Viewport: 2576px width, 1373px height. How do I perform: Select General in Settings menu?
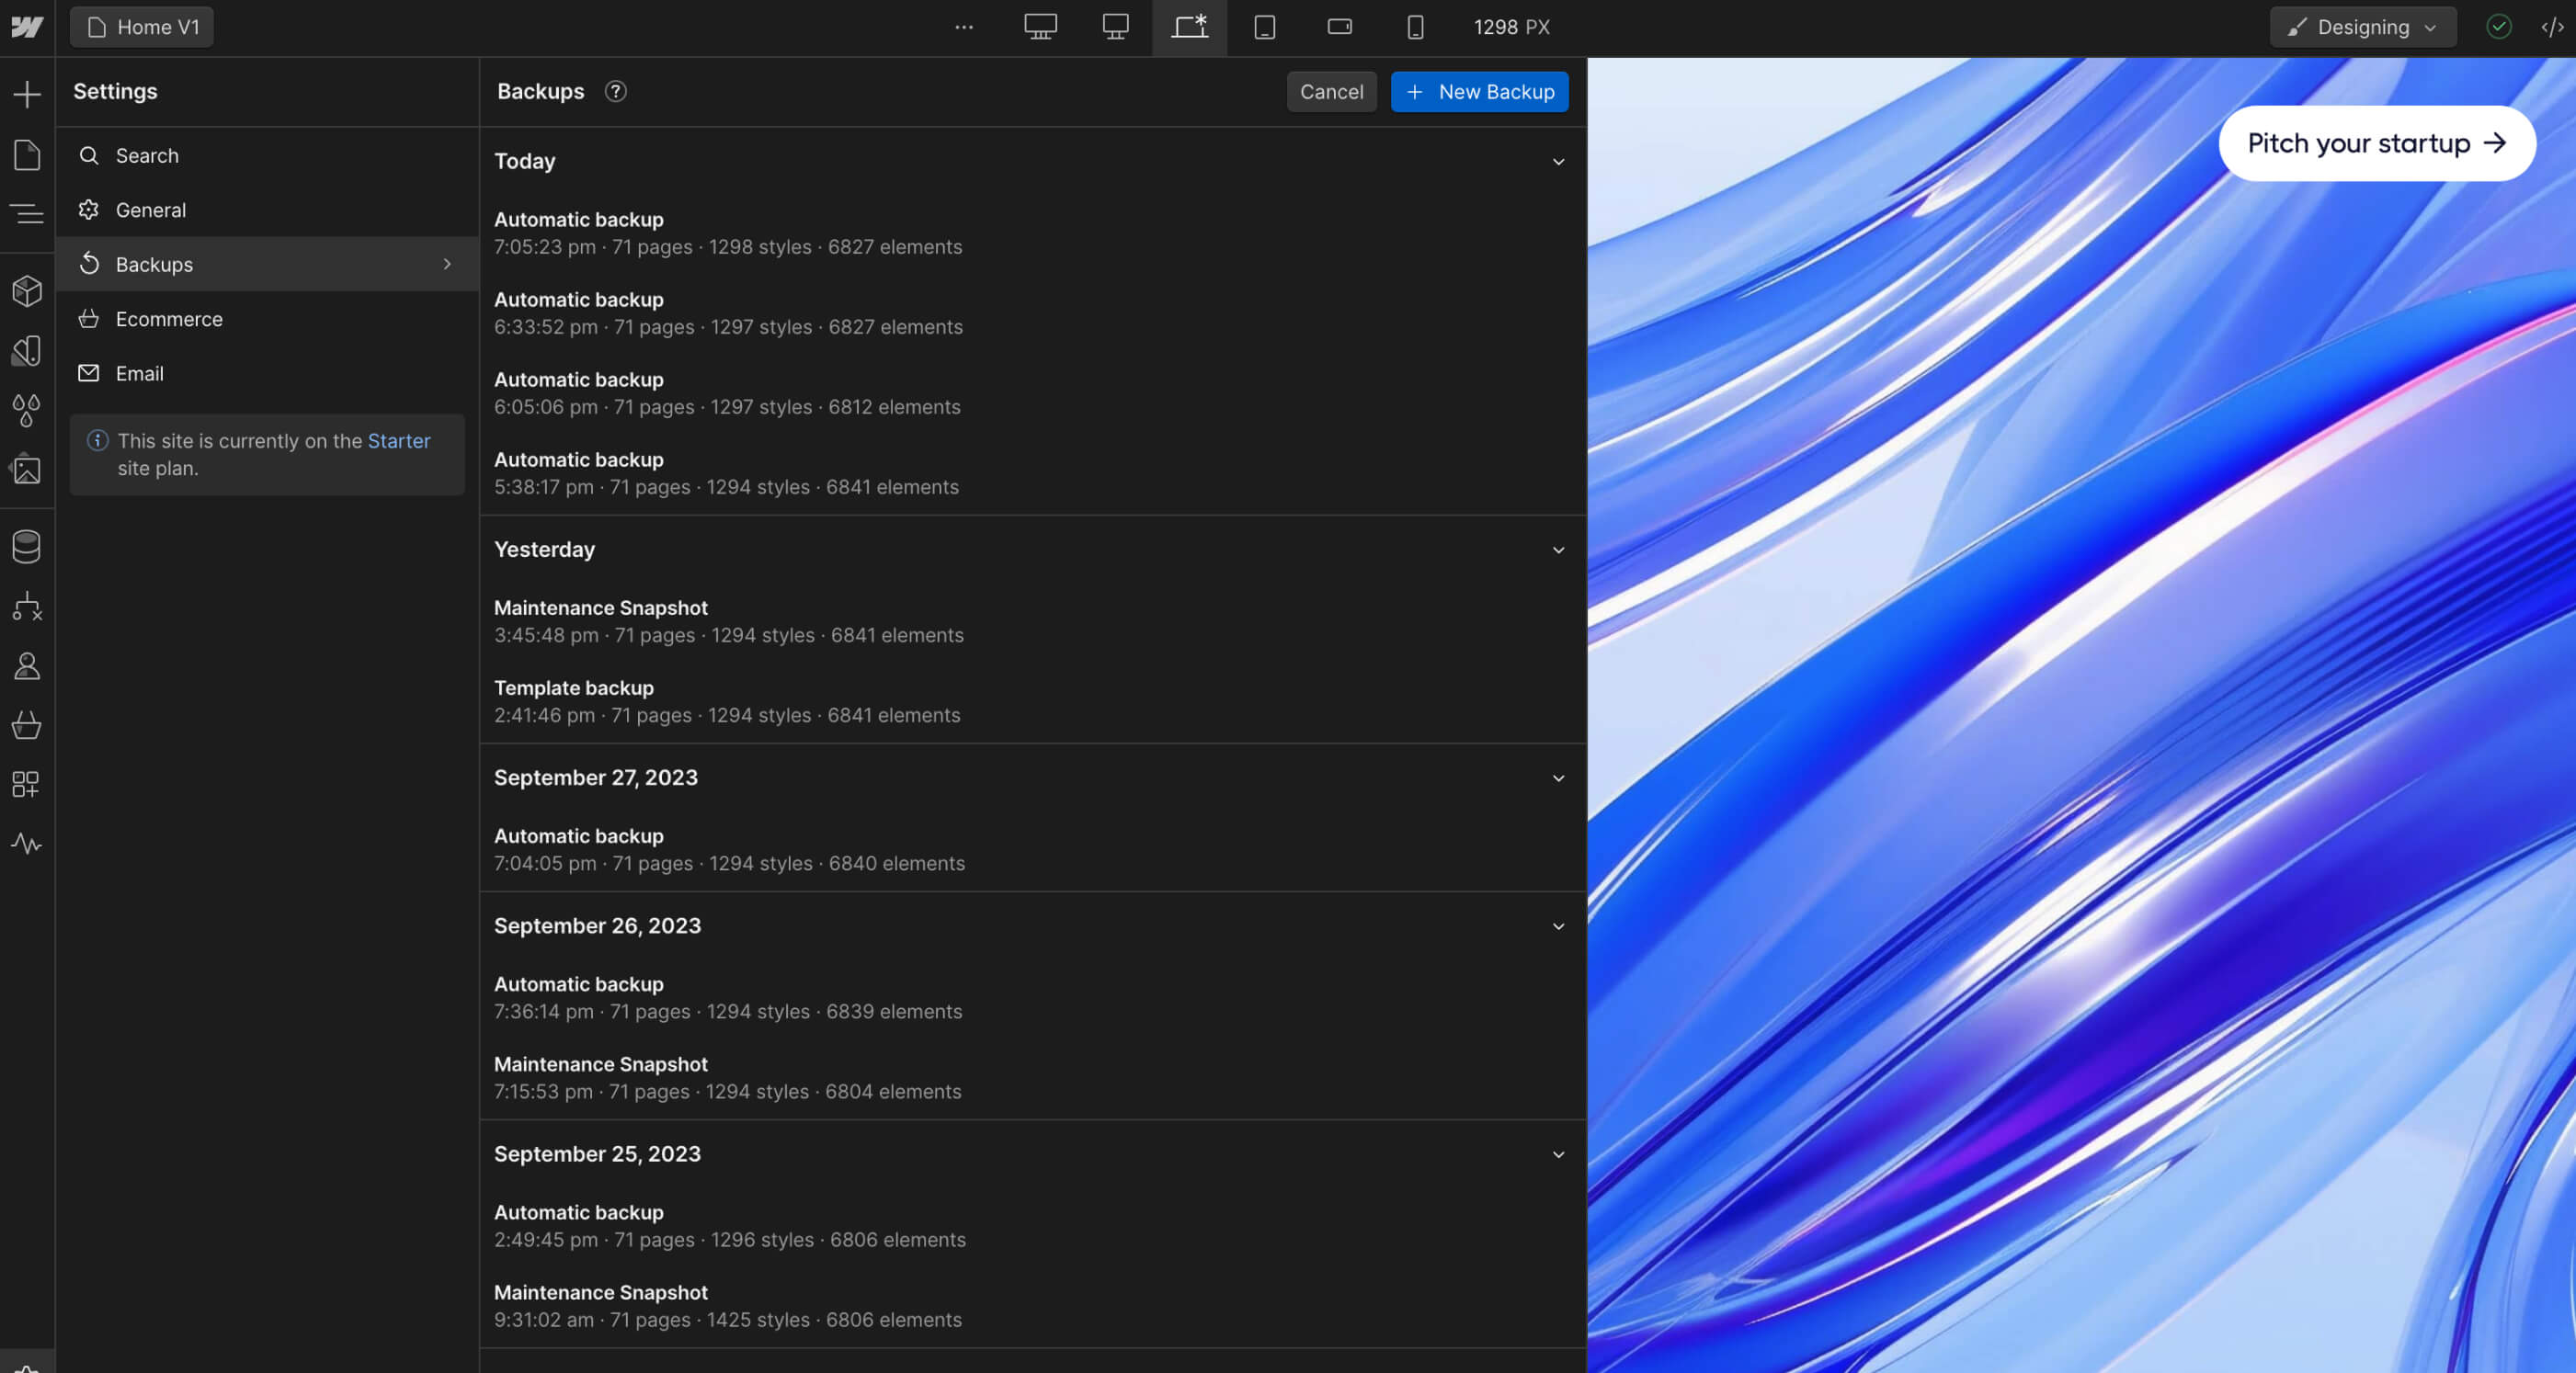151,210
